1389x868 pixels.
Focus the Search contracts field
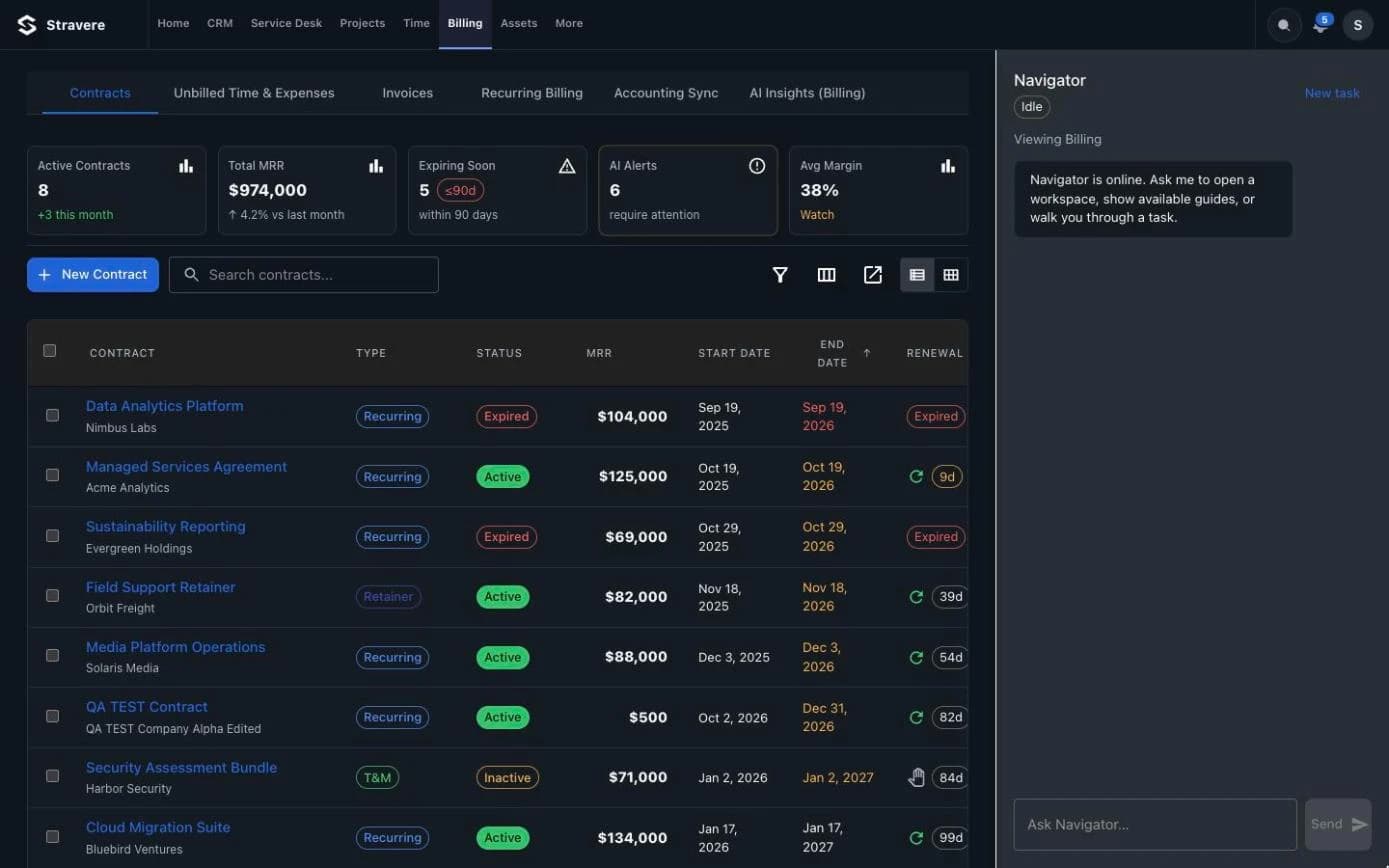pyautogui.click(x=303, y=275)
